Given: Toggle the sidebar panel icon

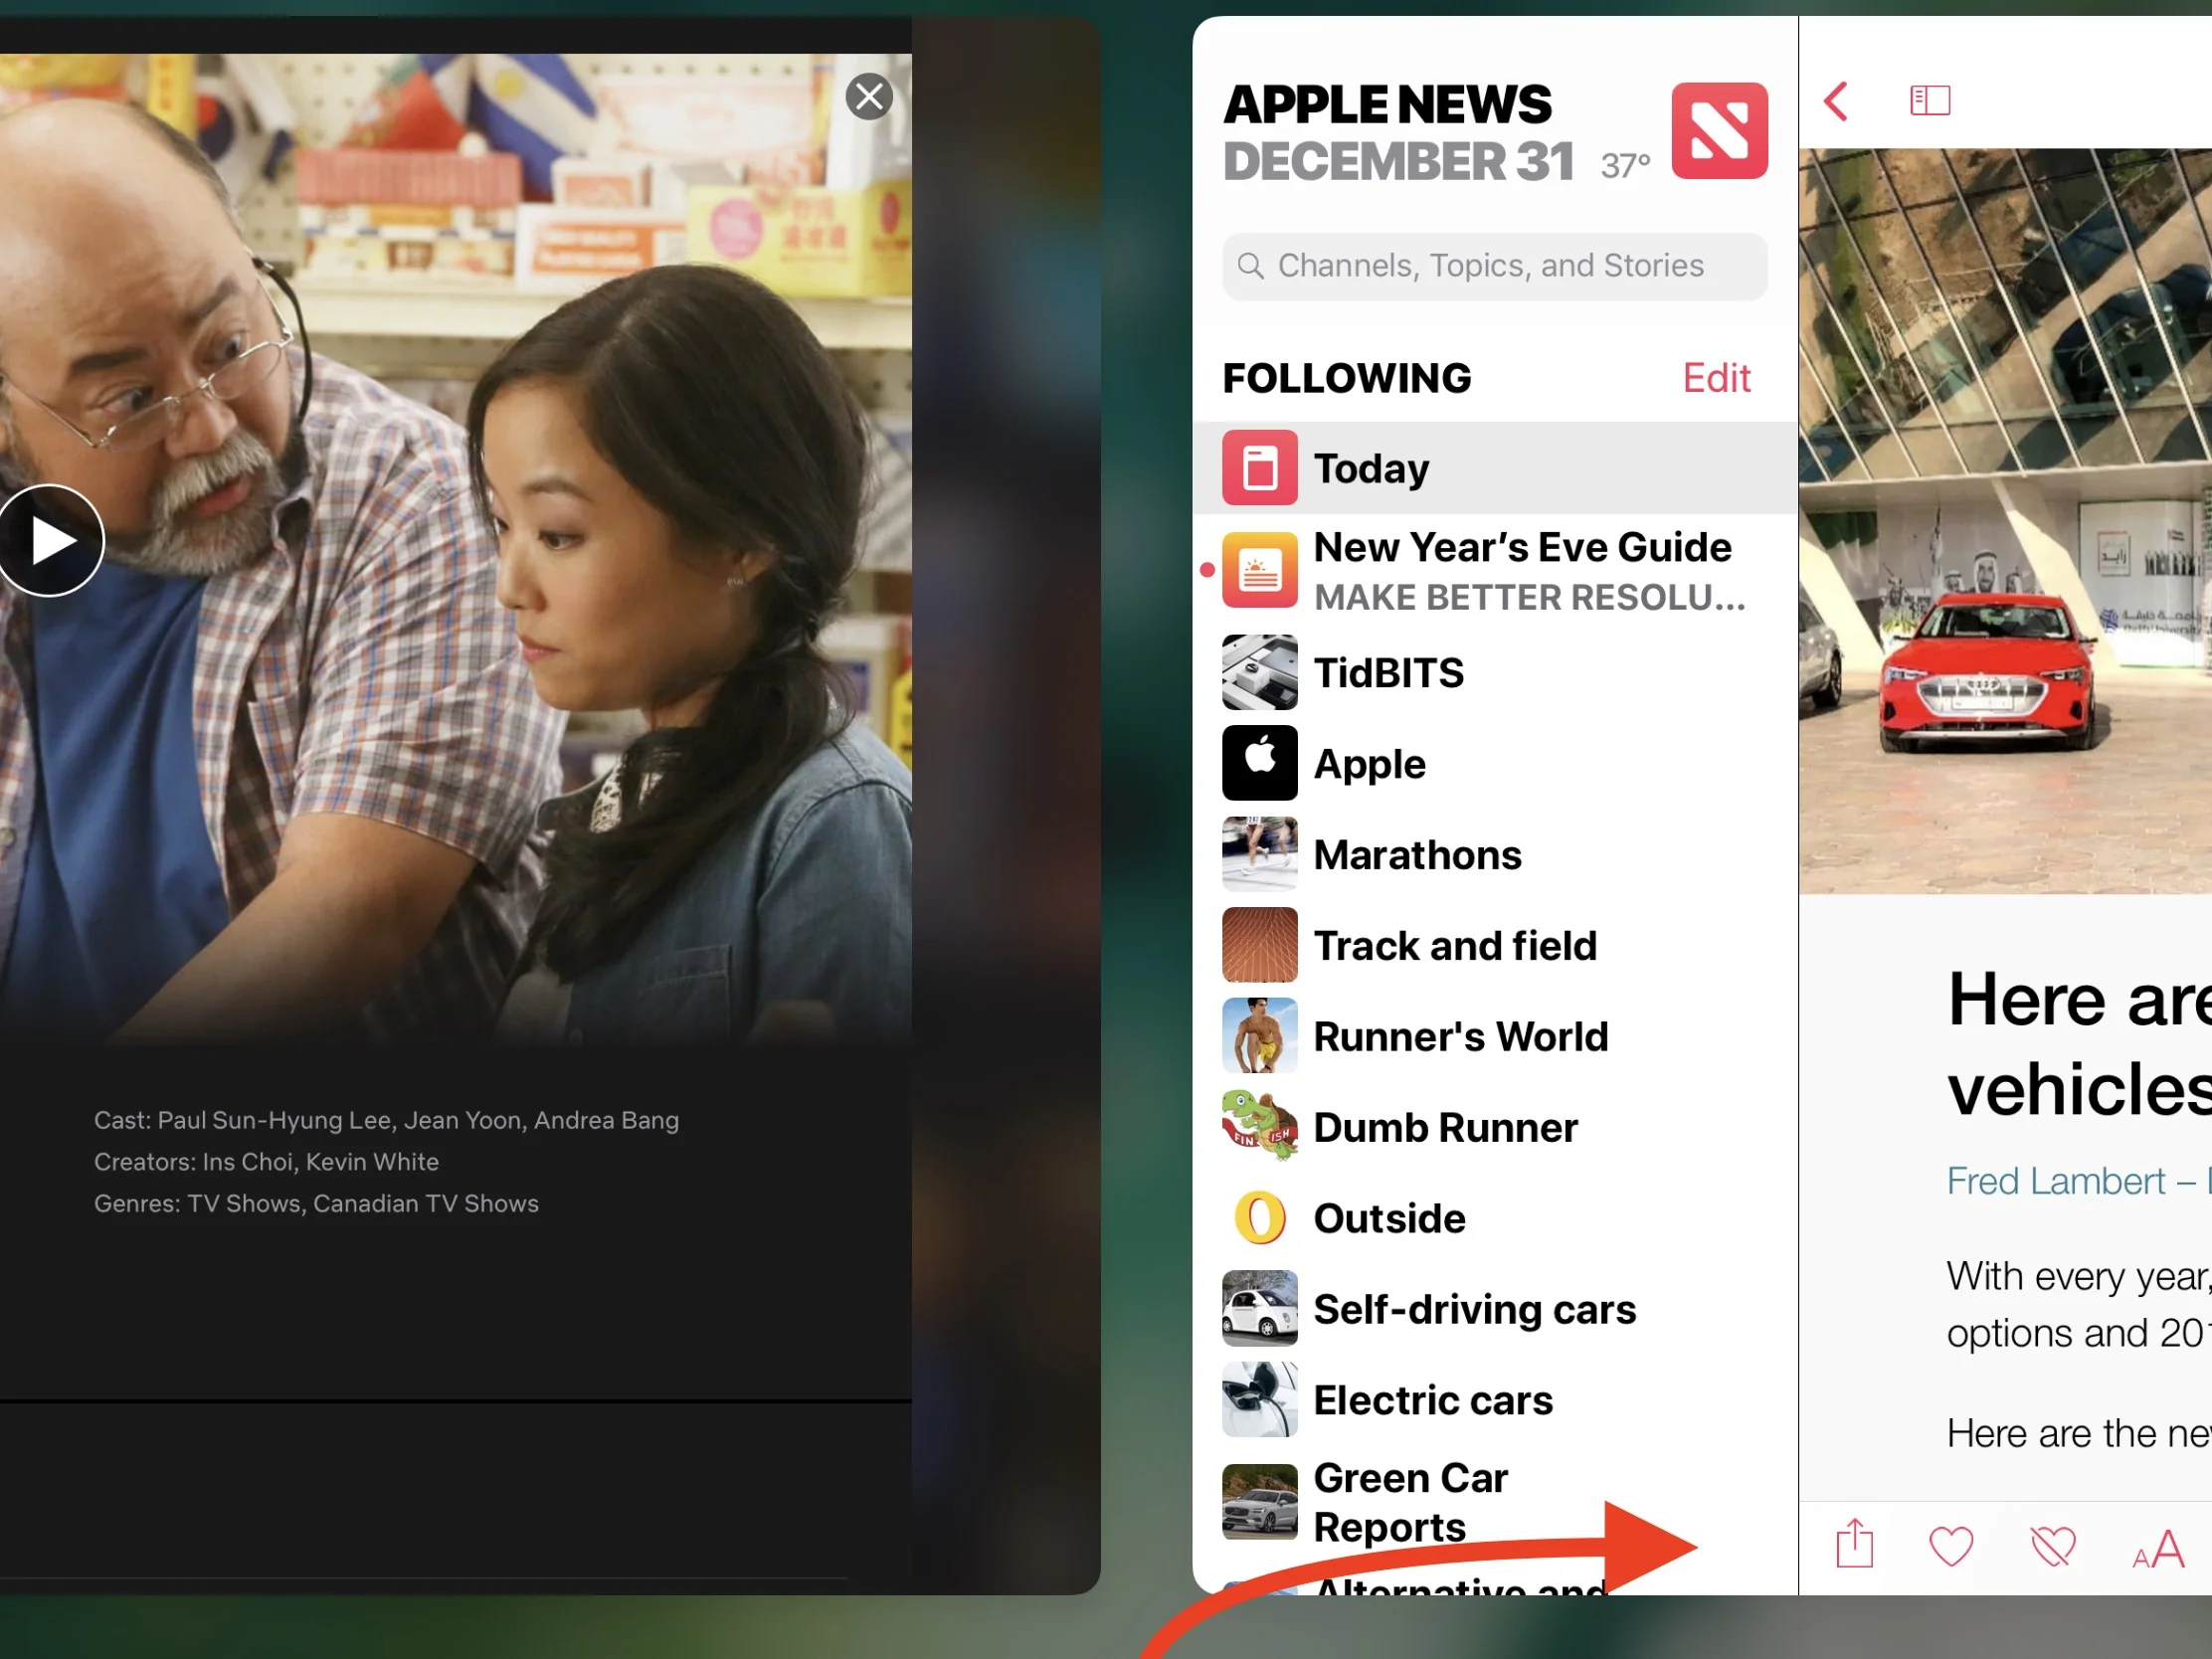Looking at the screenshot, I should coord(1930,101).
